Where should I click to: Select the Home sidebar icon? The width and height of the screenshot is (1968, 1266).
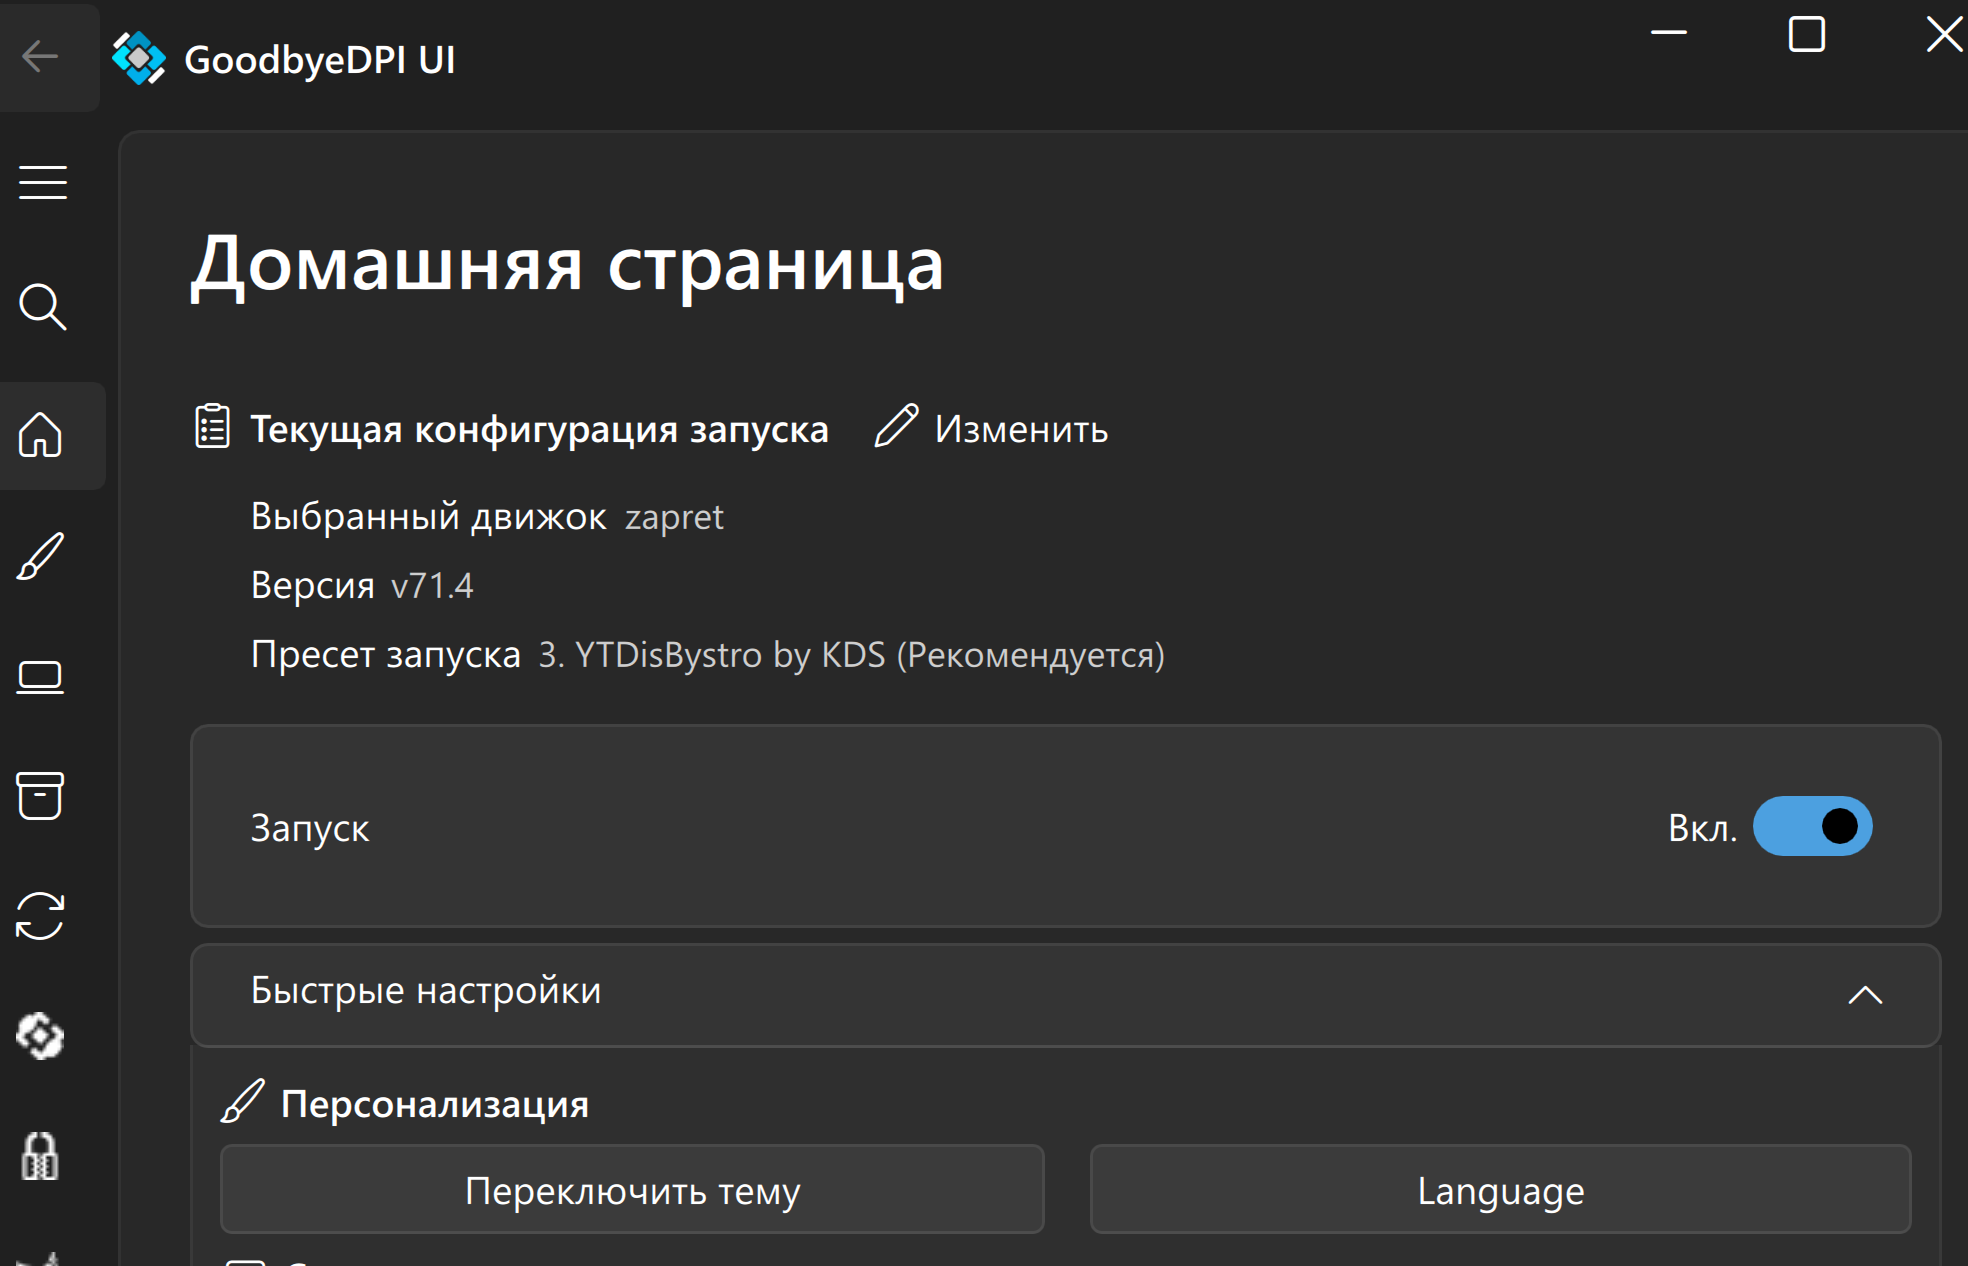41,435
